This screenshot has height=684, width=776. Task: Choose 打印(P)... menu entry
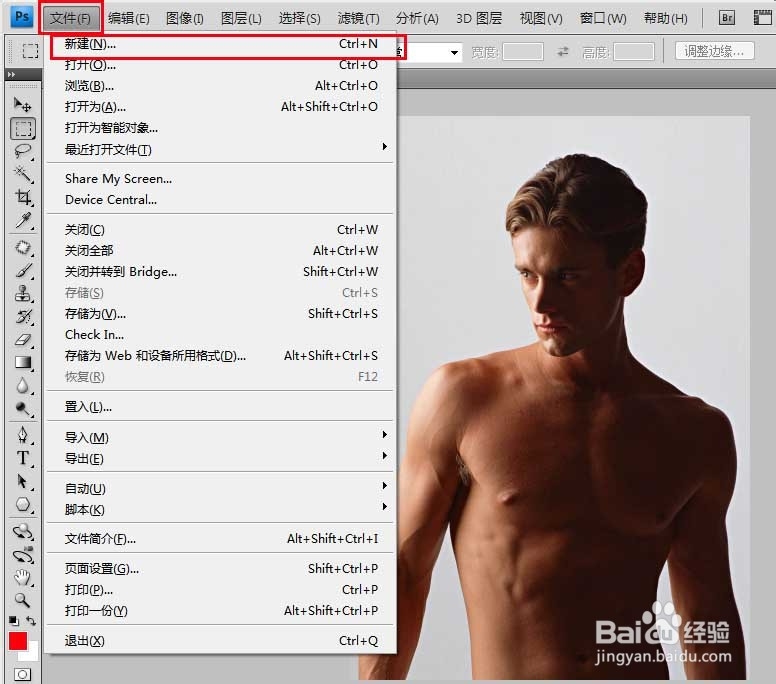point(221,589)
